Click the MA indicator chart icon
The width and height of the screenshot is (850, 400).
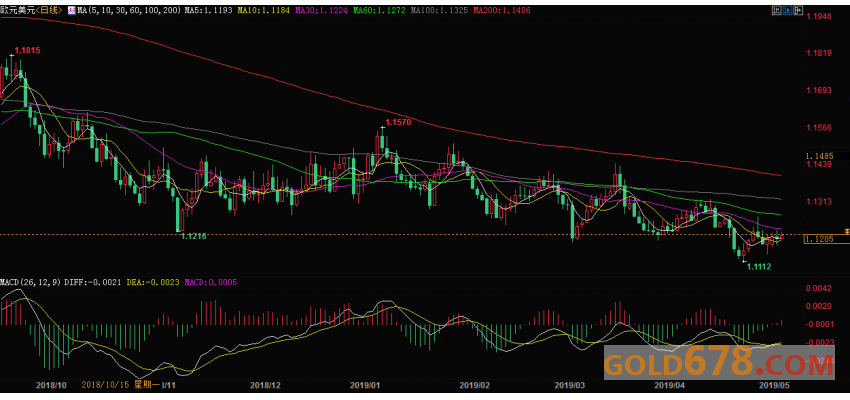pos(72,10)
